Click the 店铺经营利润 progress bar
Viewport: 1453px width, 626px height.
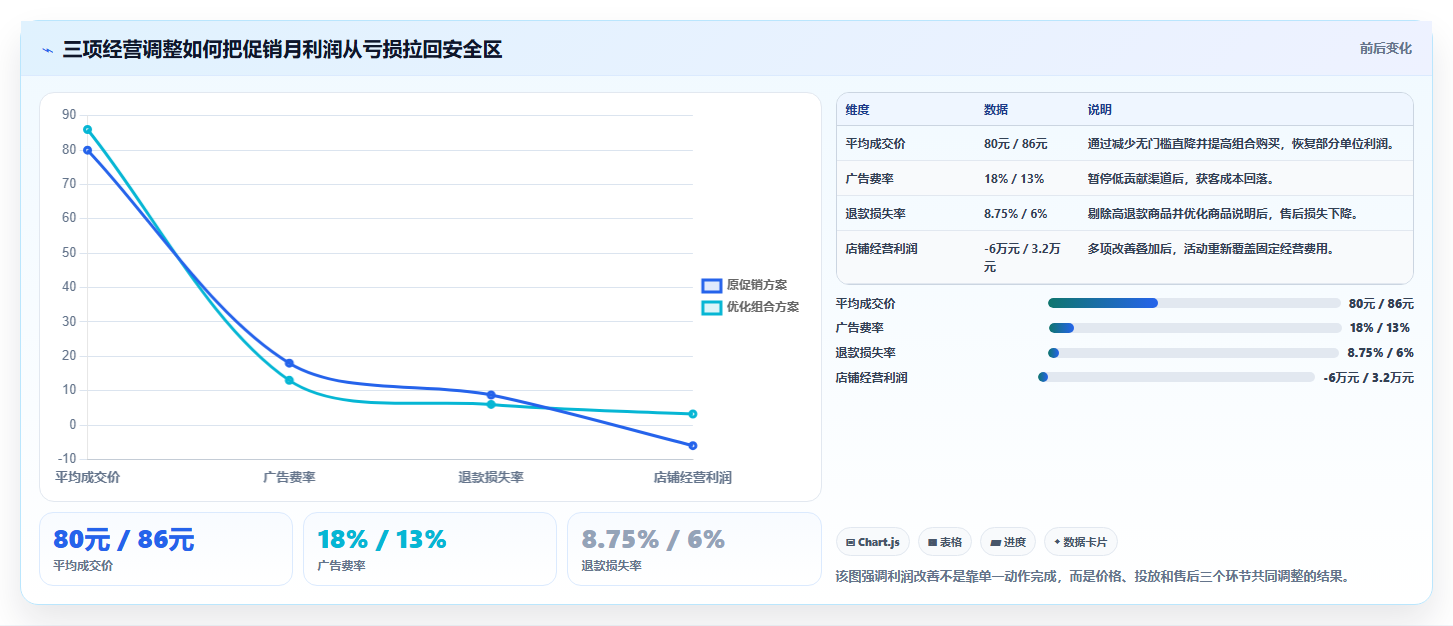click(x=1176, y=377)
